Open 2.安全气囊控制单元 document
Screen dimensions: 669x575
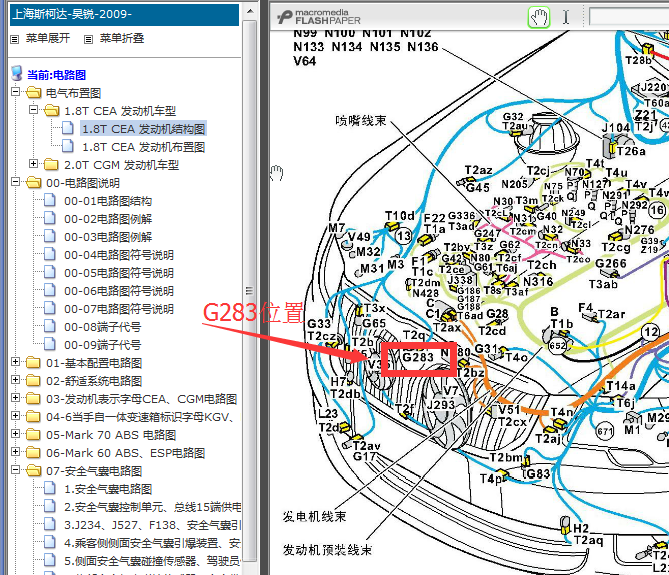(x=152, y=507)
